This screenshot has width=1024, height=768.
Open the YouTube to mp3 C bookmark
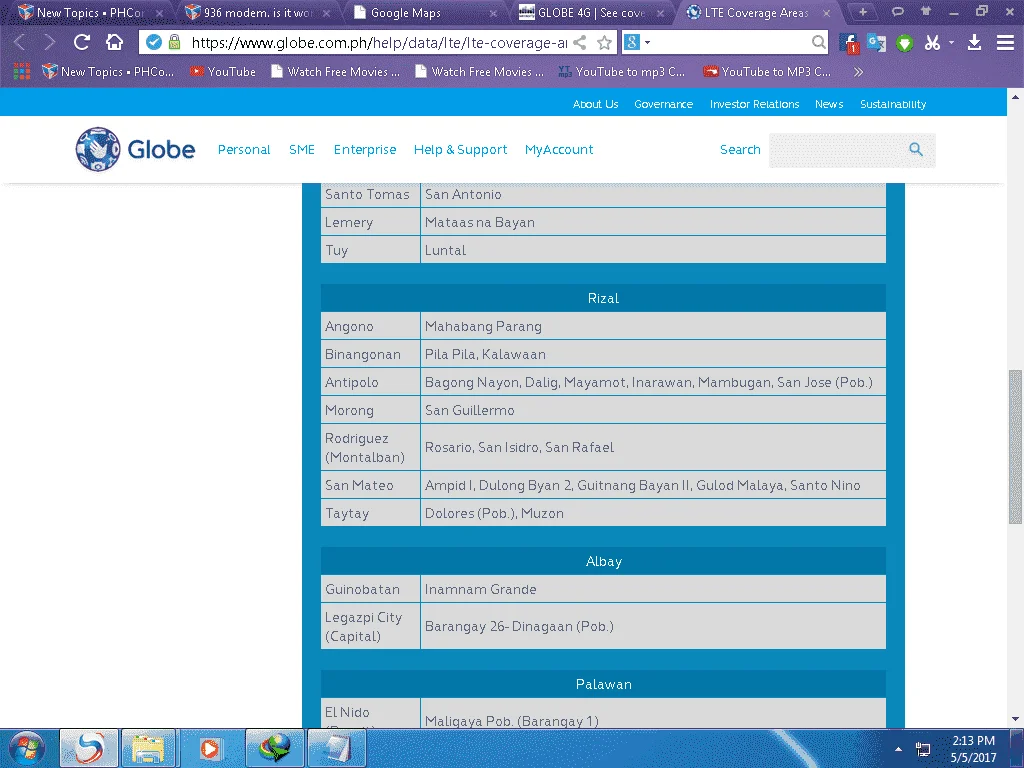tap(622, 72)
